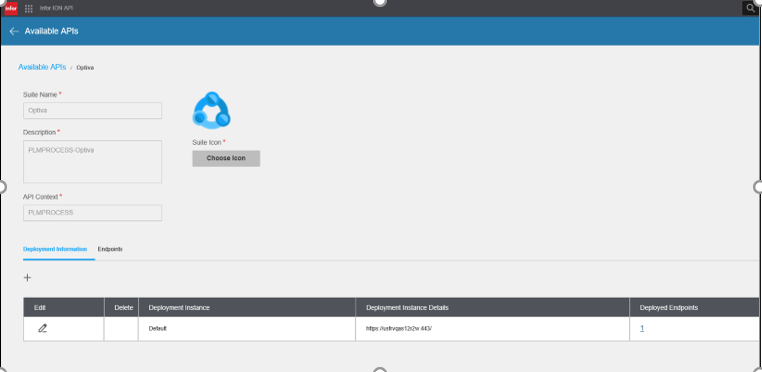Open search with the magnifier icon
762x372 pixels.
coord(750,8)
